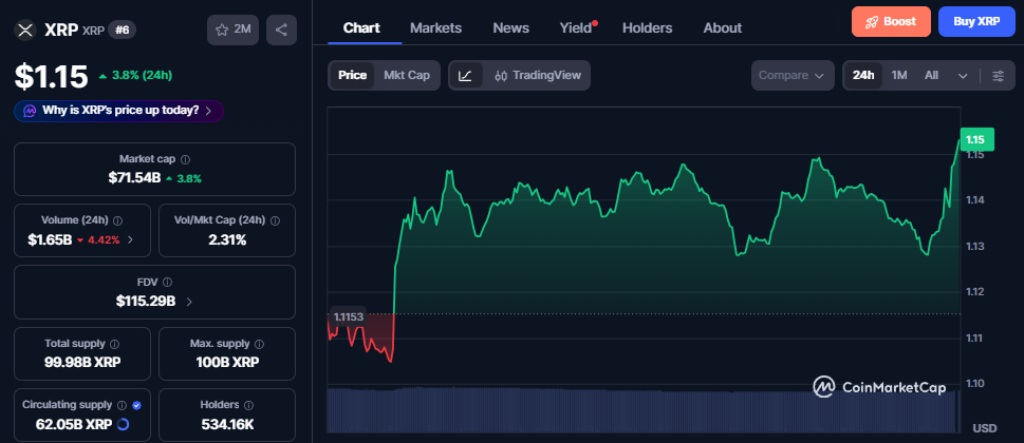Switch chart to Price mode
Image resolution: width=1024 pixels, height=443 pixels.
coord(352,75)
